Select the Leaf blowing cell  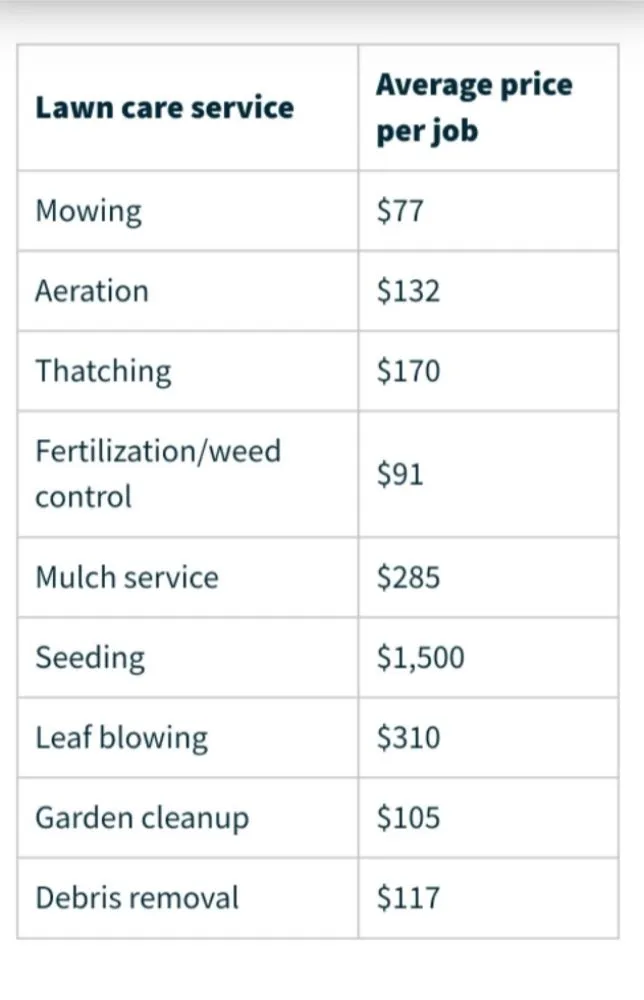[x=122, y=737]
